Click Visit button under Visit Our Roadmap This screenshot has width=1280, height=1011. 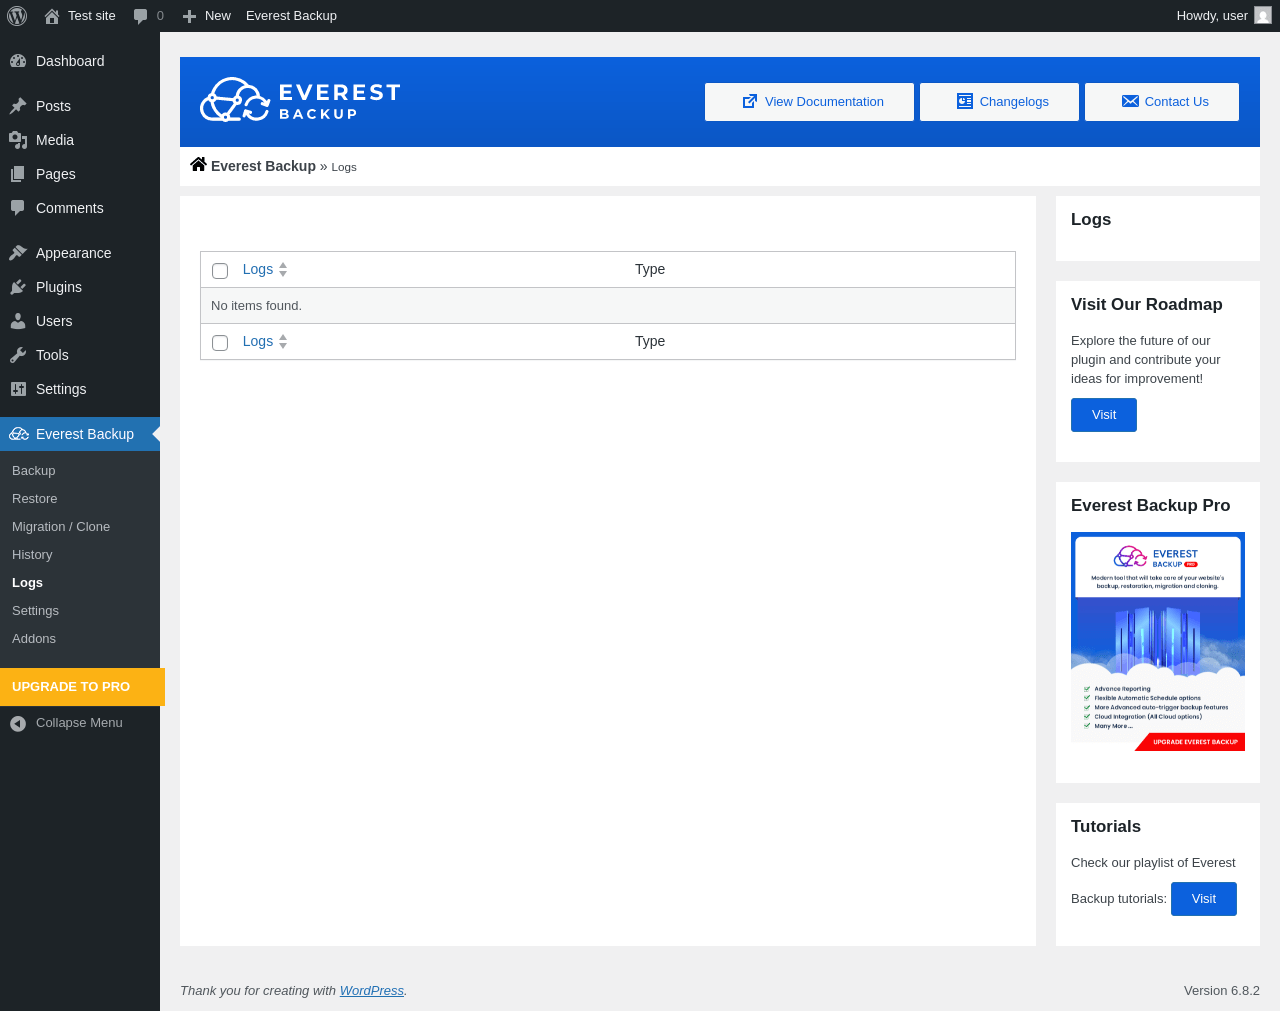point(1104,415)
